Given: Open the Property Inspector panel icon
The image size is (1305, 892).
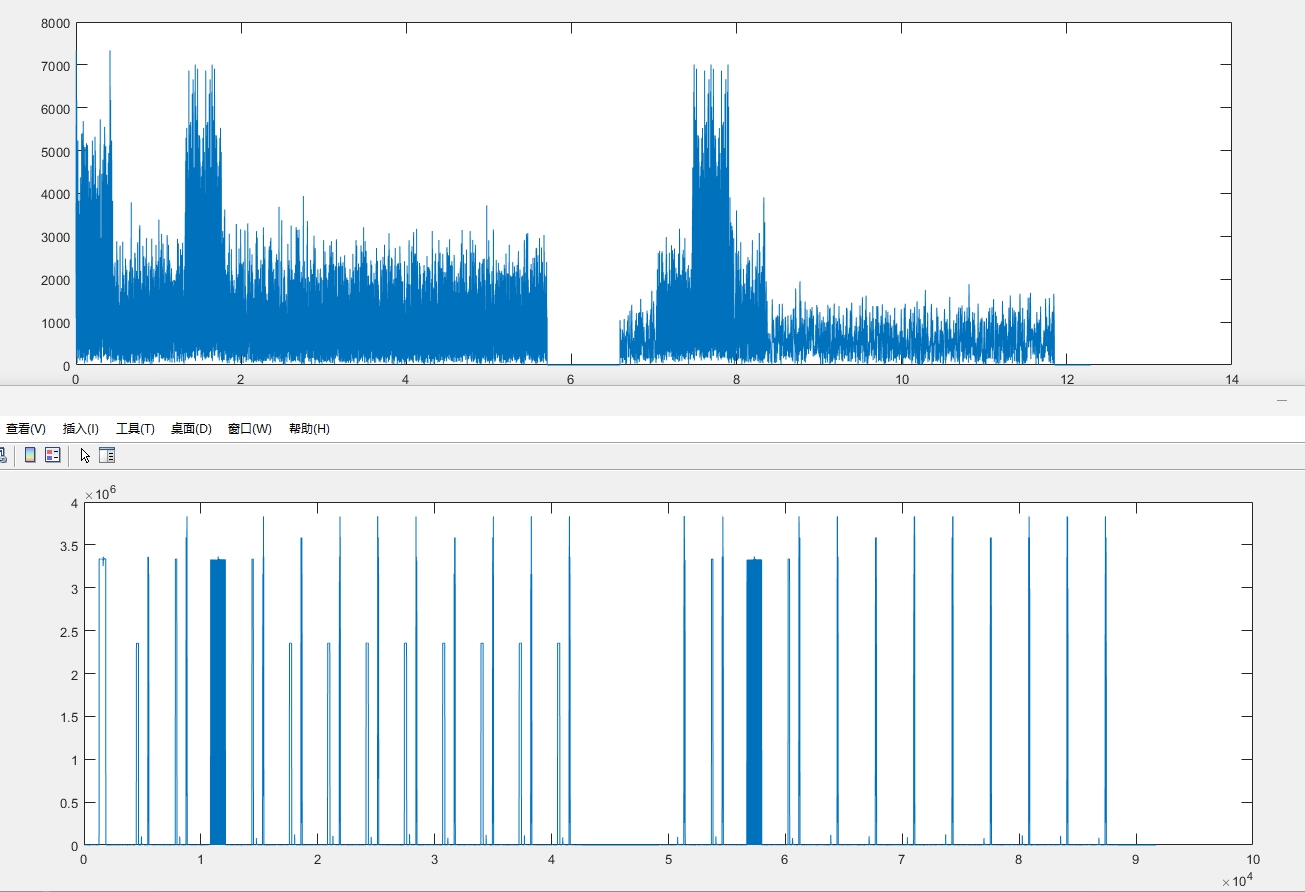Looking at the screenshot, I should pyautogui.click(x=107, y=455).
